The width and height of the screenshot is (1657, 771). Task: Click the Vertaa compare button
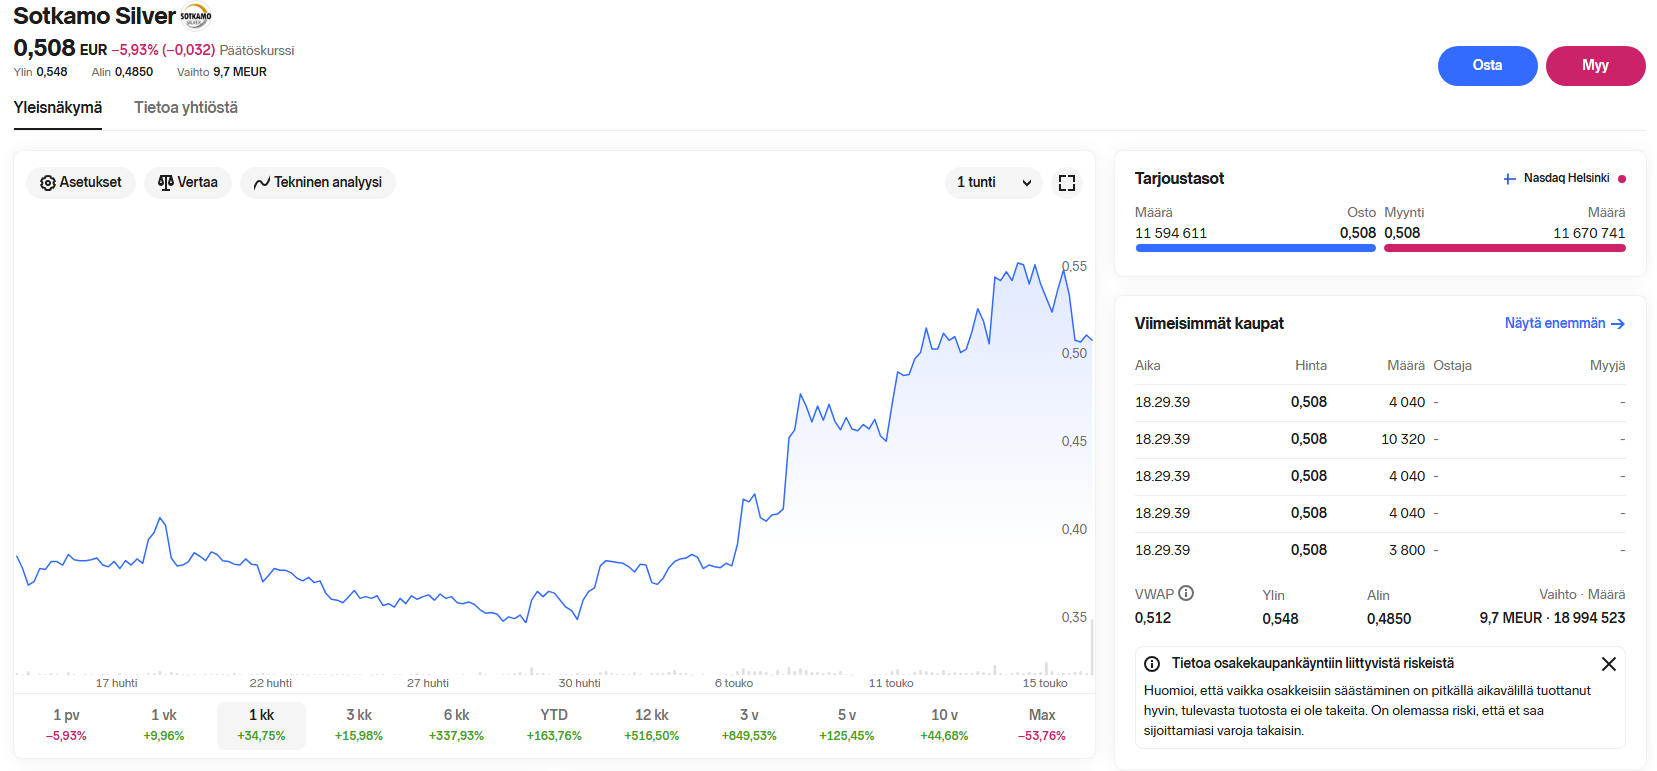click(188, 183)
